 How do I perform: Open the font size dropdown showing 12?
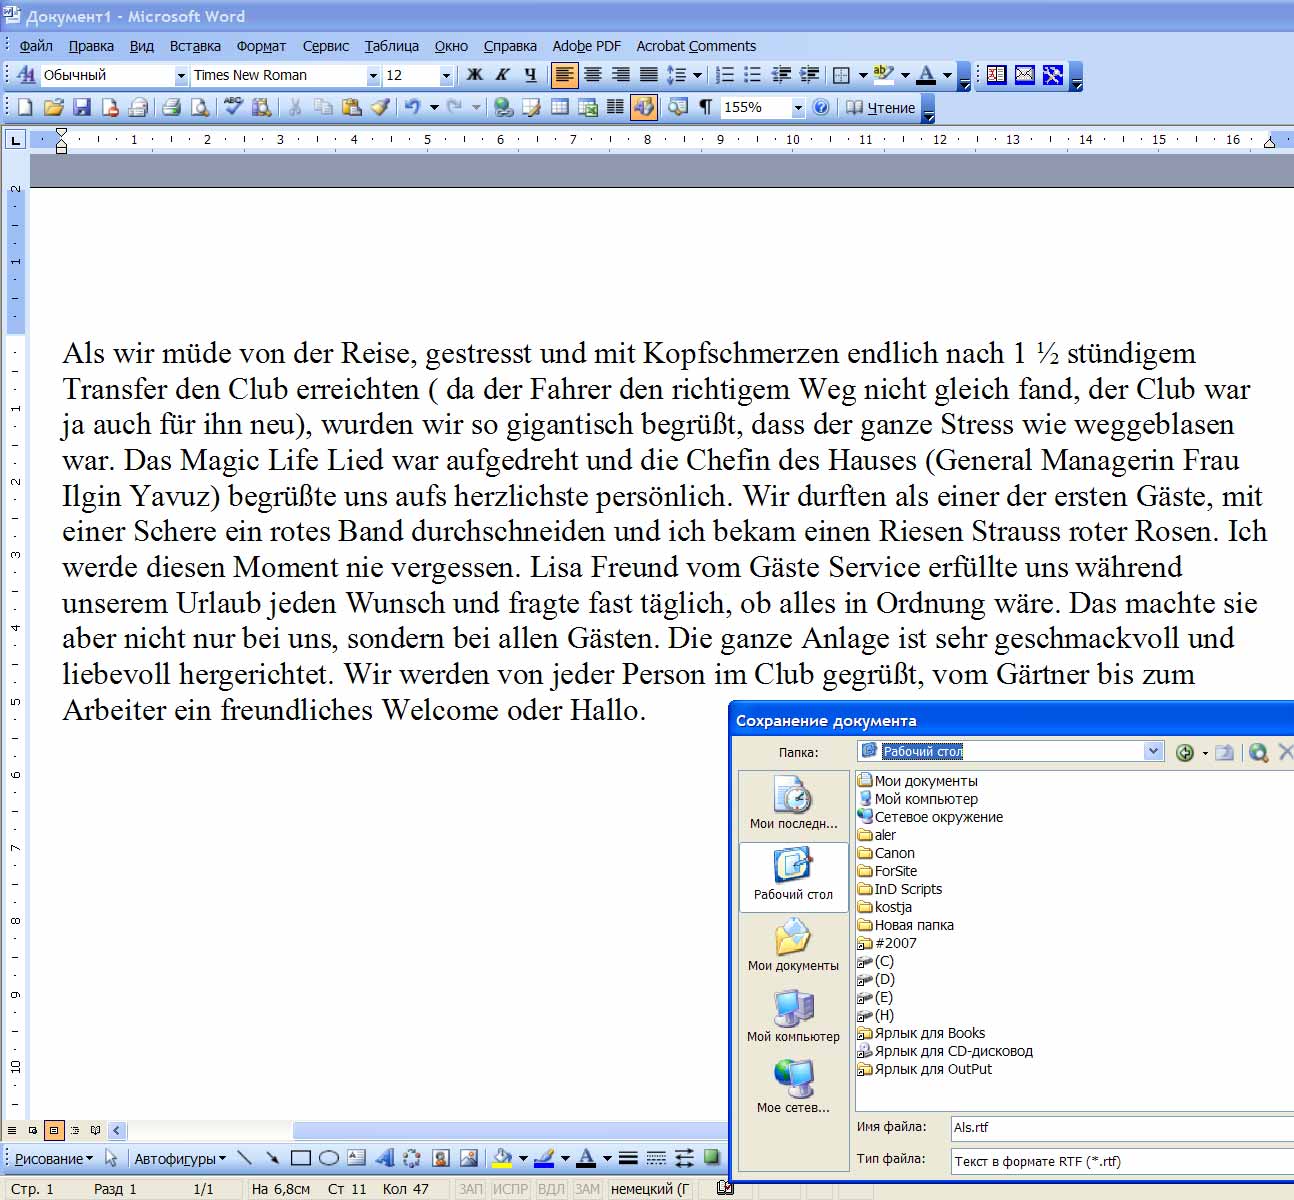click(446, 76)
